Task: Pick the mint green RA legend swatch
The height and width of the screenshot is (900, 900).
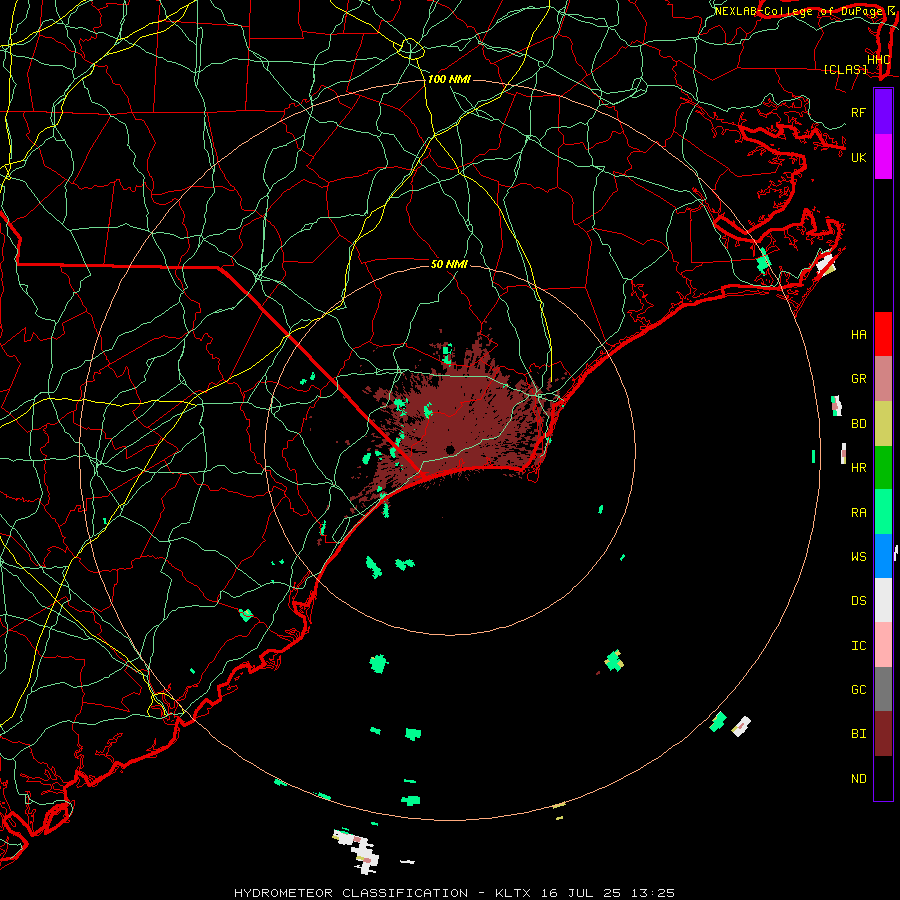Action: click(x=883, y=512)
